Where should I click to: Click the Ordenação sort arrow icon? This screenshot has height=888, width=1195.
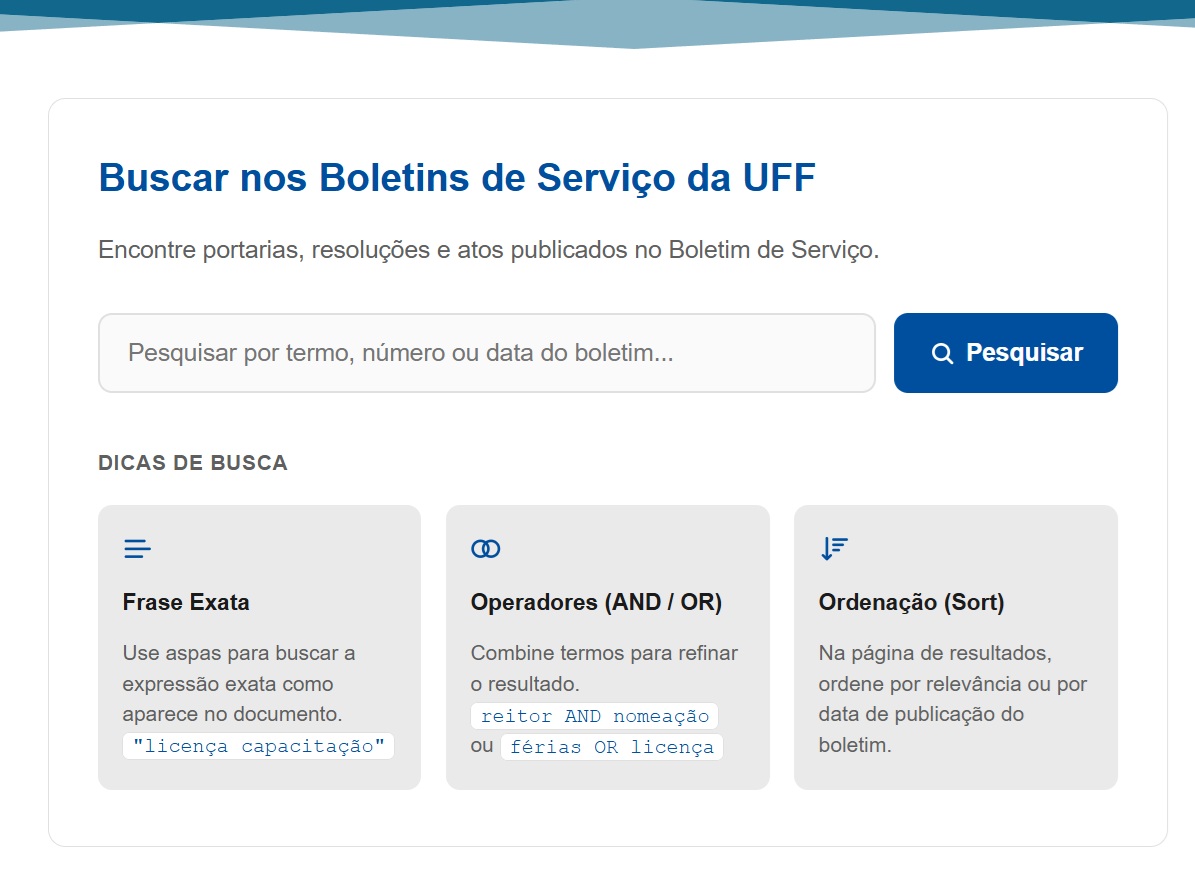pyautogui.click(x=834, y=549)
